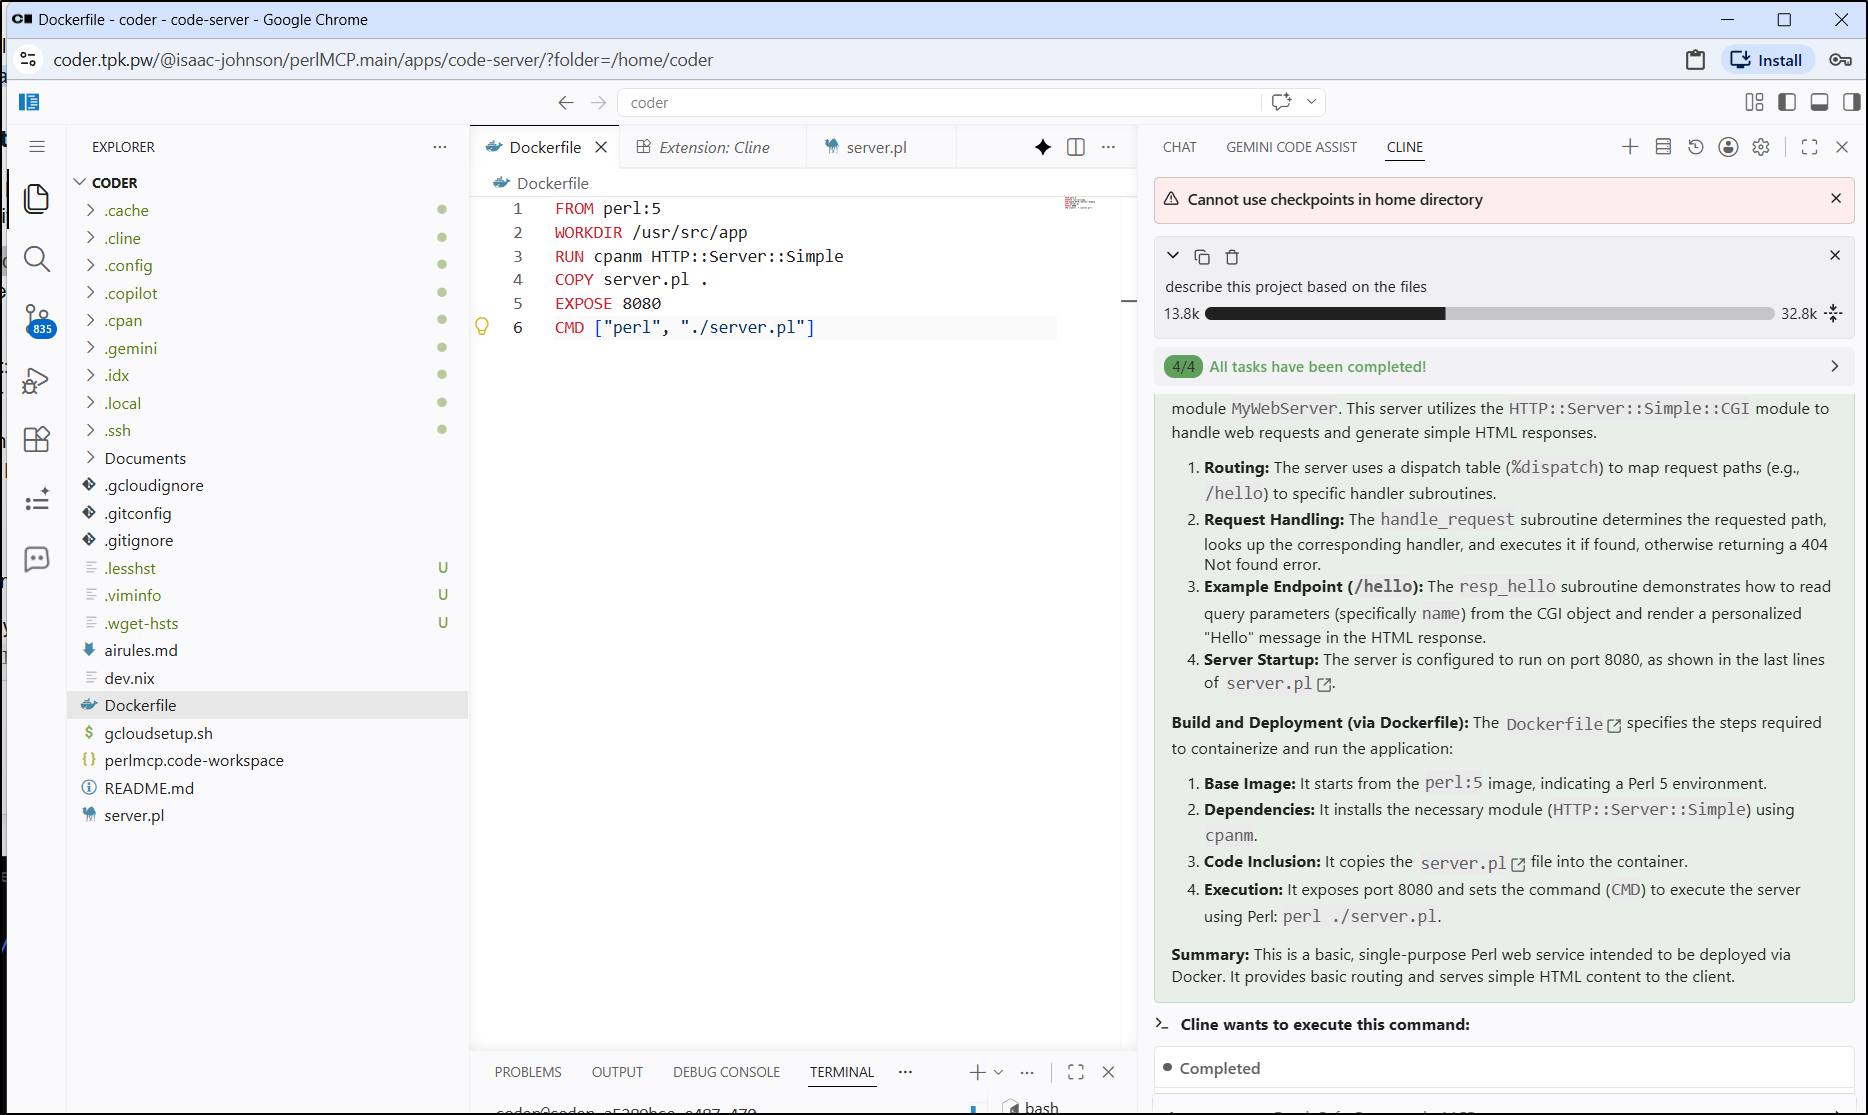Open Chrome clipboard icon in address bar
The image size is (1868, 1115).
coord(1695,60)
